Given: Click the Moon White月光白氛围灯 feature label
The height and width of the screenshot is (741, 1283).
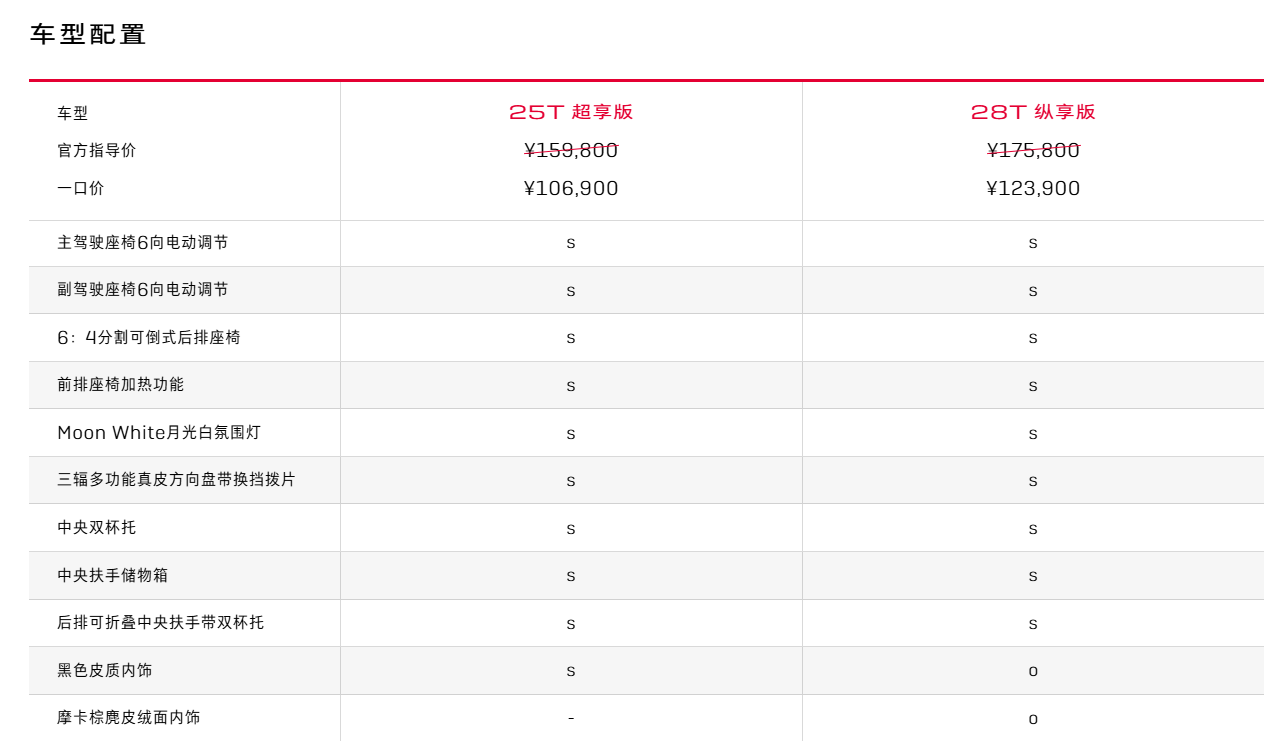Looking at the screenshot, I should pyautogui.click(x=159, y=433).
